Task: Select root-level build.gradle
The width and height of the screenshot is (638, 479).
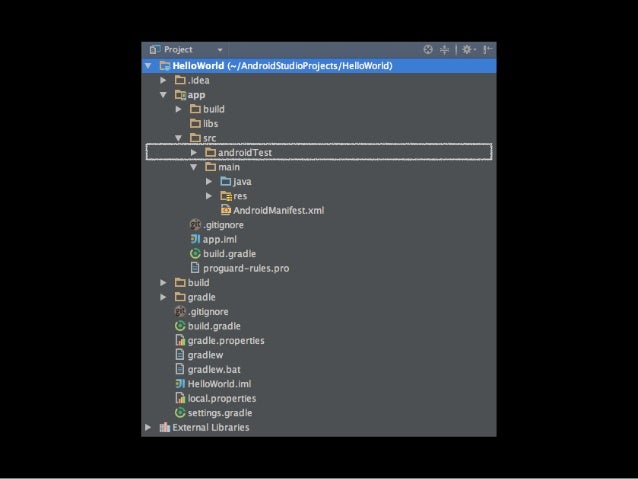Action: [214, 326]
